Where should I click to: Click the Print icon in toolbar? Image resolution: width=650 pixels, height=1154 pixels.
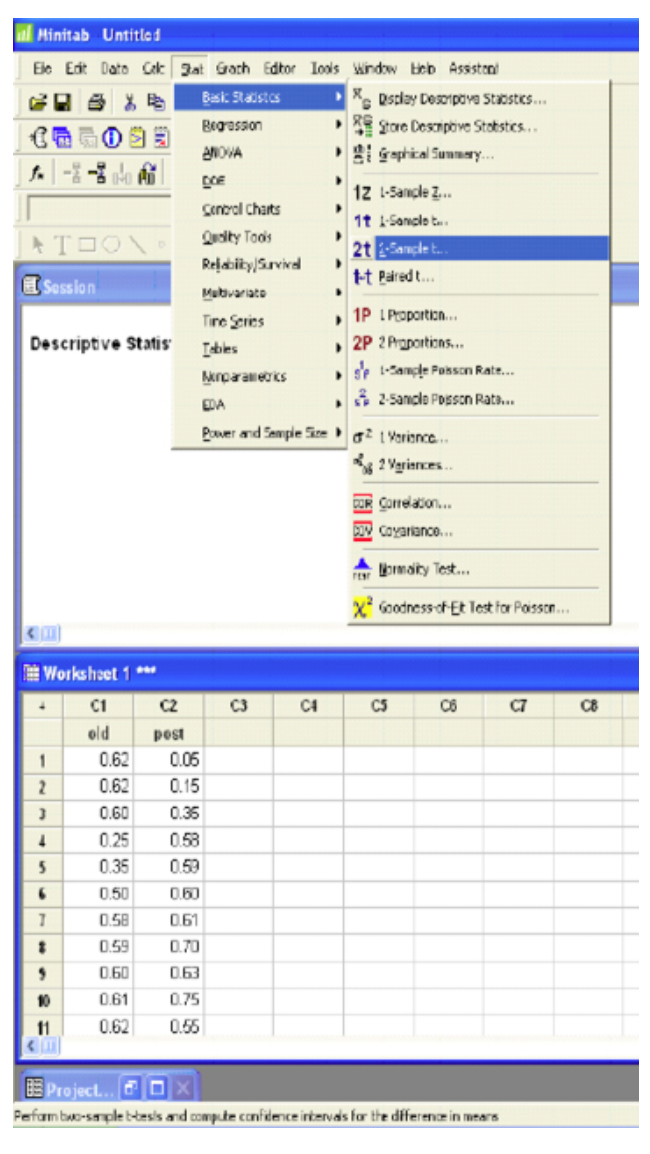click(95, 102)
